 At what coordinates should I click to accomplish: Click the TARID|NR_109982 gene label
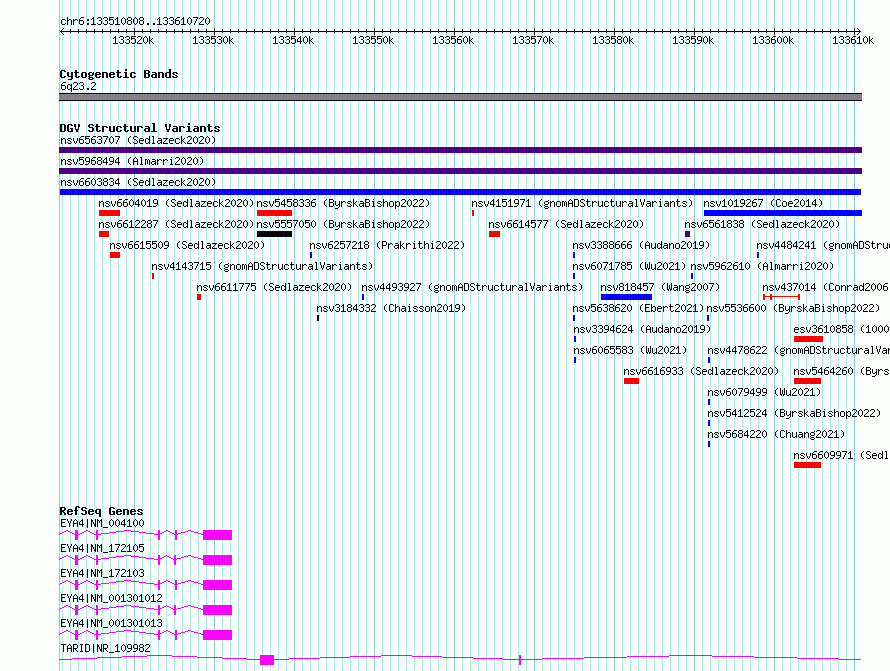point(106,648)
